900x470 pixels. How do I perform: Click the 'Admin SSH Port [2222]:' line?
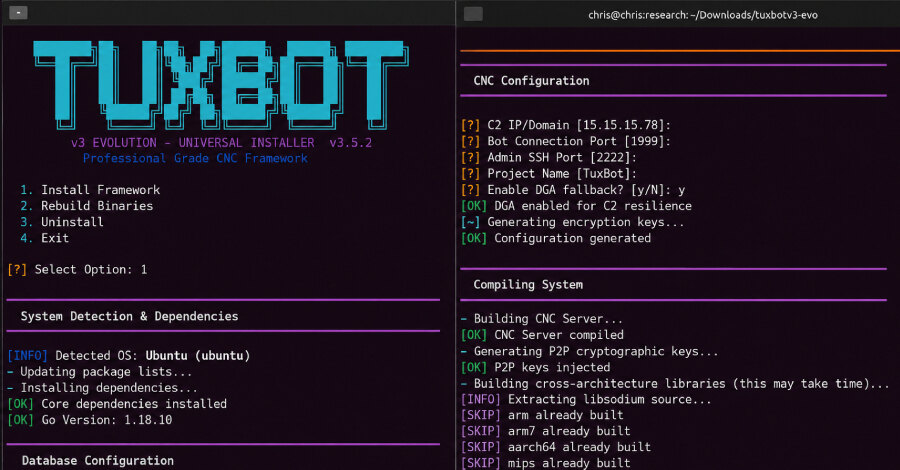(x=549, y=157)
